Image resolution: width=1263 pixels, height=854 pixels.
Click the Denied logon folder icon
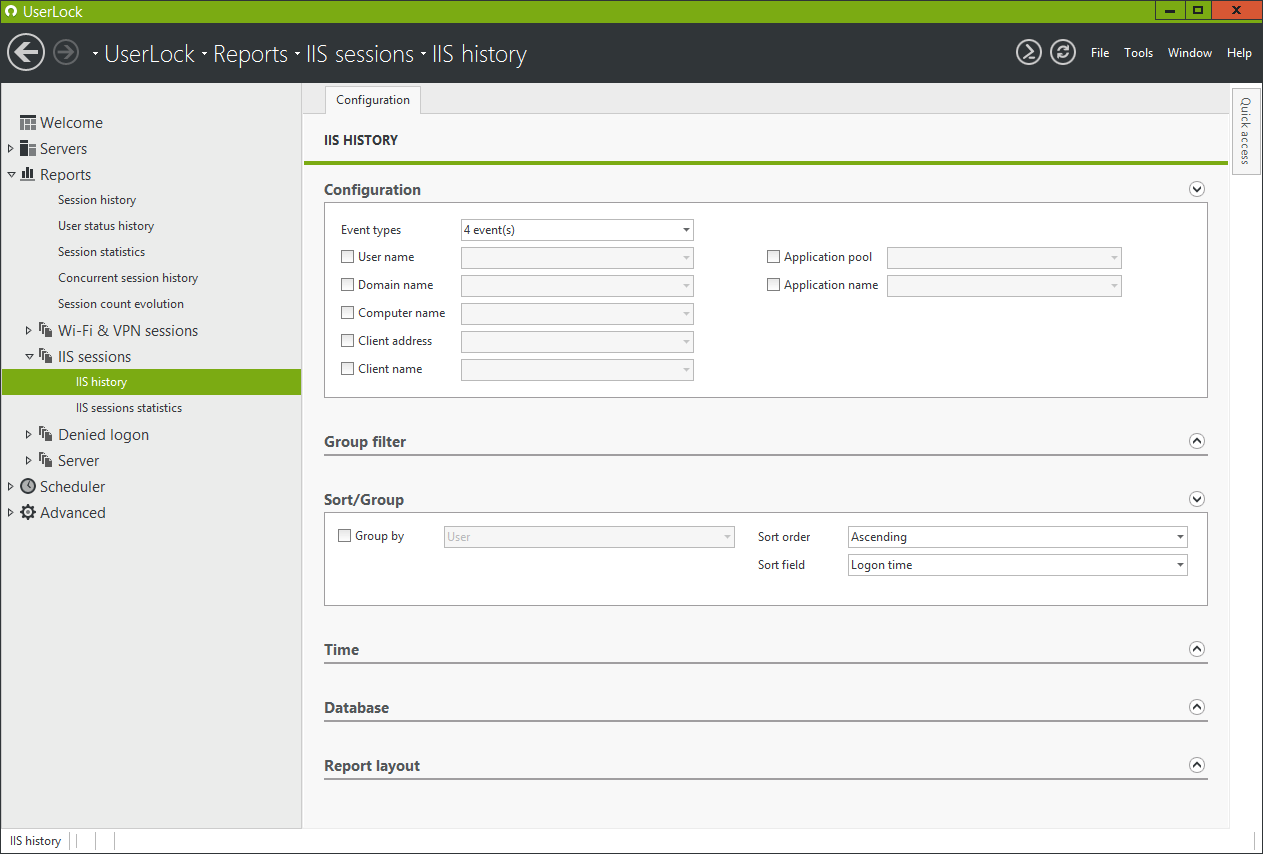(46, 434)
